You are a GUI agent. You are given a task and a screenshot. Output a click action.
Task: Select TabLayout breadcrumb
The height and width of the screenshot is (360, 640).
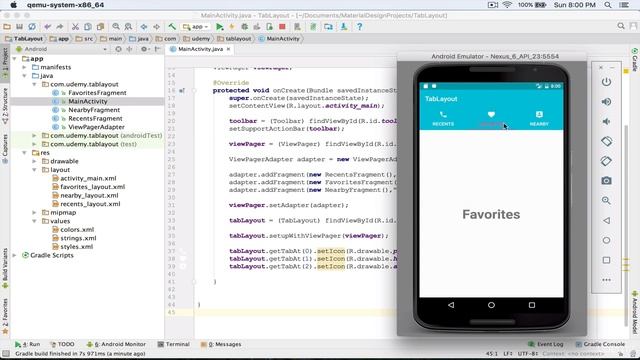[24, 38]
